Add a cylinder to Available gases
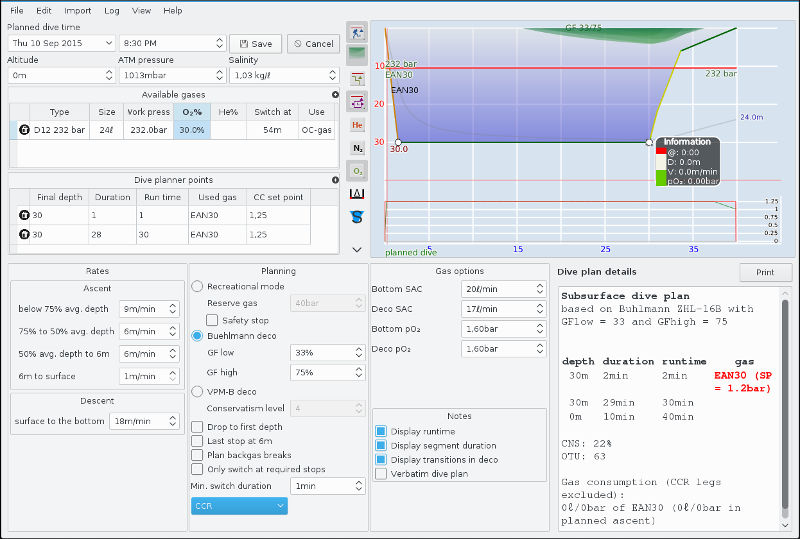Viewport: 800px width, 539px height. pos(335,94)
